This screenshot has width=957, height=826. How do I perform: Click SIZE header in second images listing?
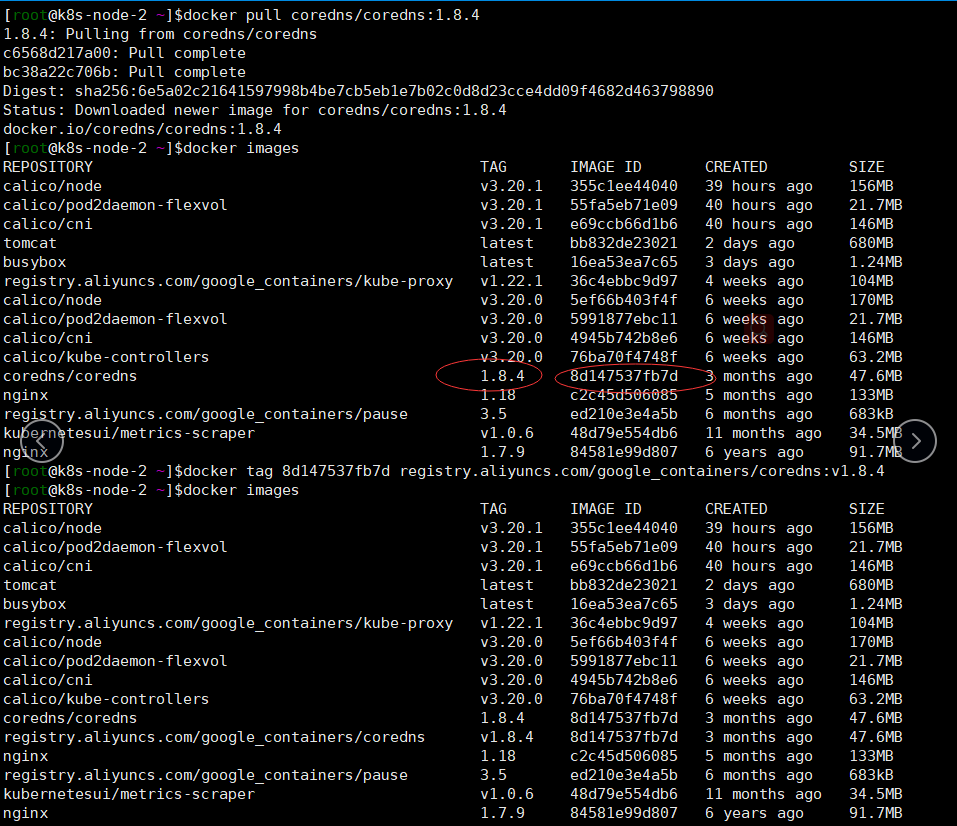point(867,509)
